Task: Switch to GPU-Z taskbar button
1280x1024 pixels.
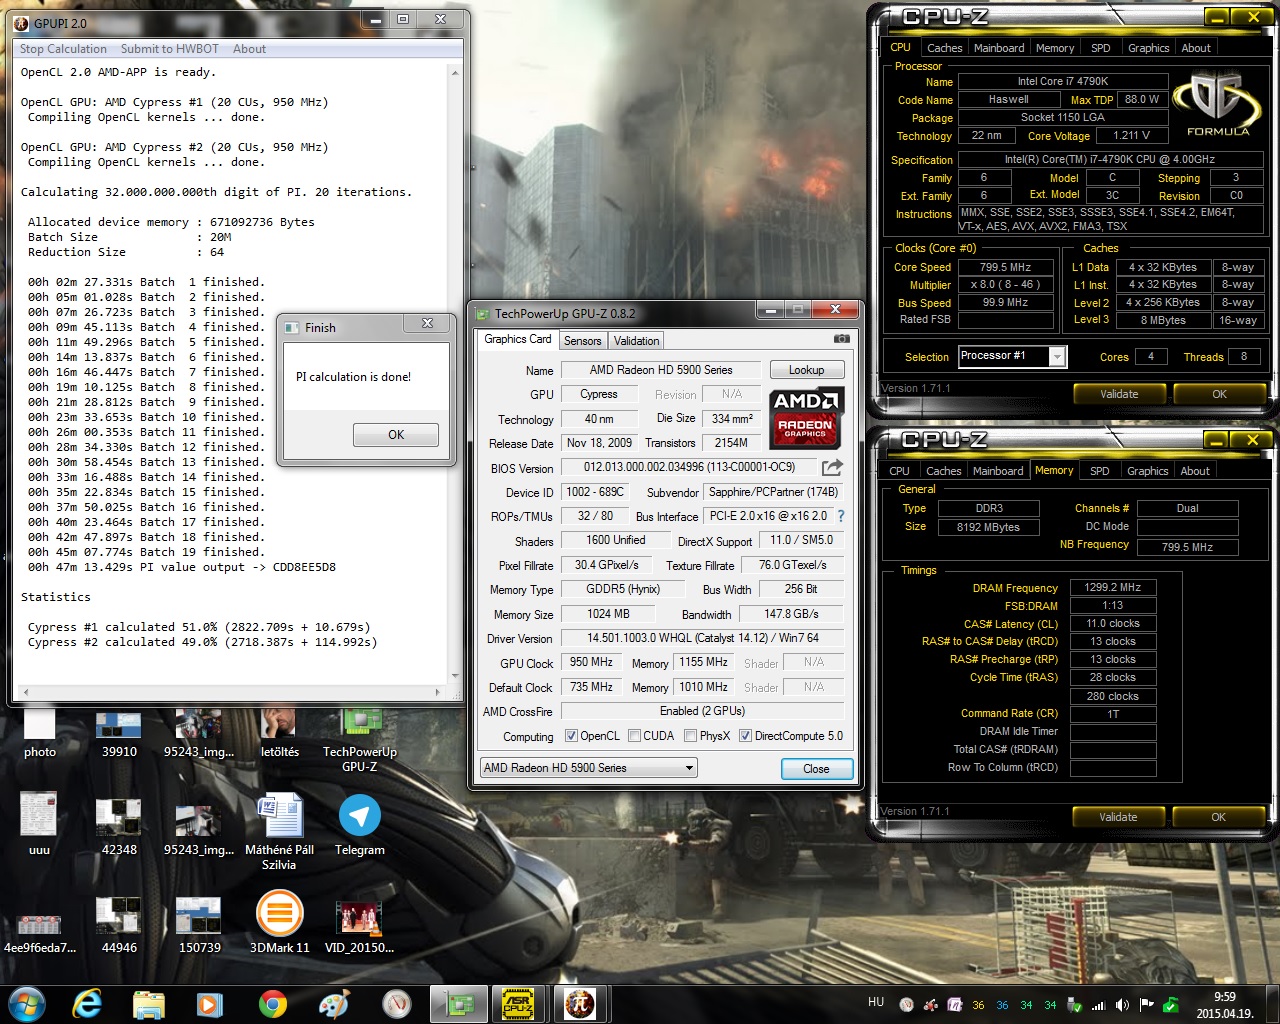Action: click(458, 1004)
